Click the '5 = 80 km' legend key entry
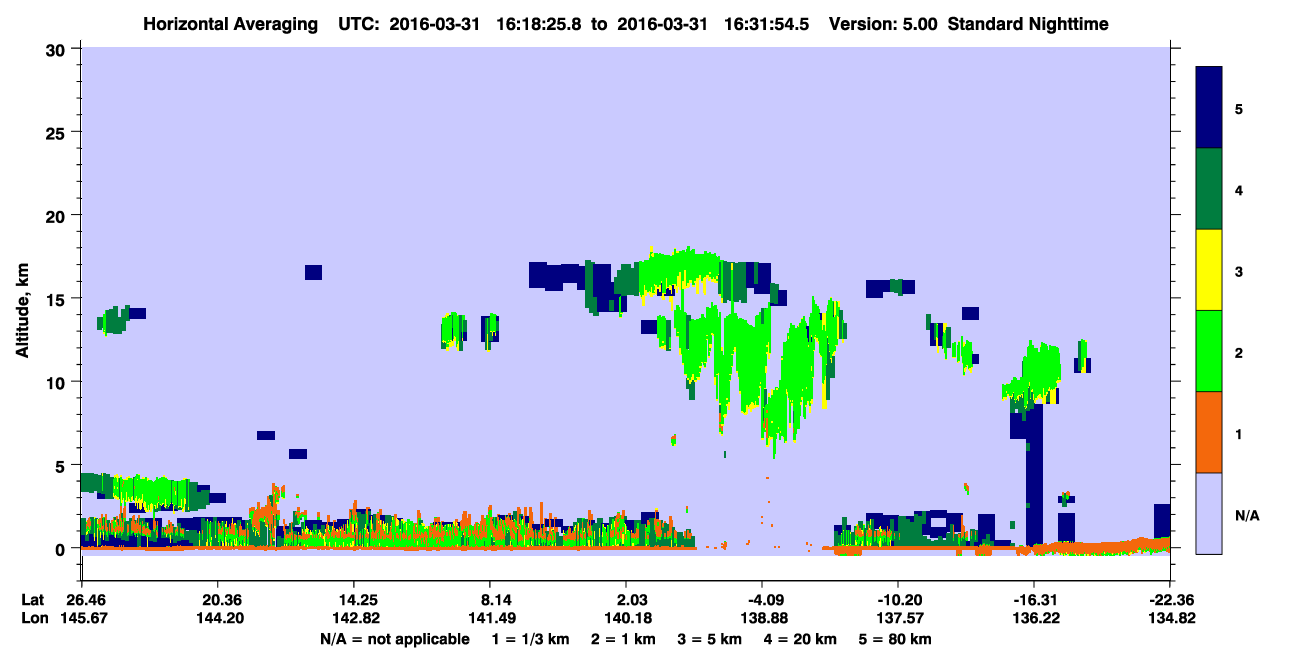Viewport: 1300px width, 667px height. 894,639
